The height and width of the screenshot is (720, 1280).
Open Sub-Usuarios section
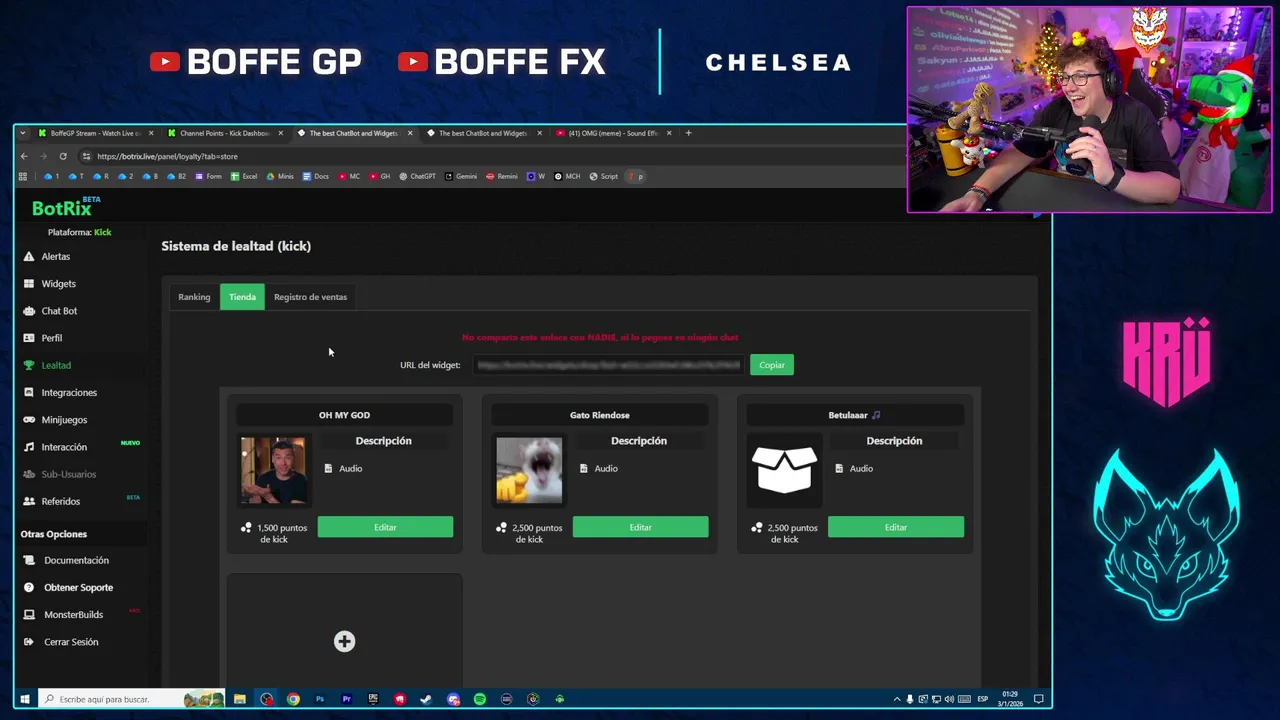pyautogui.click(x=68, y=474)
